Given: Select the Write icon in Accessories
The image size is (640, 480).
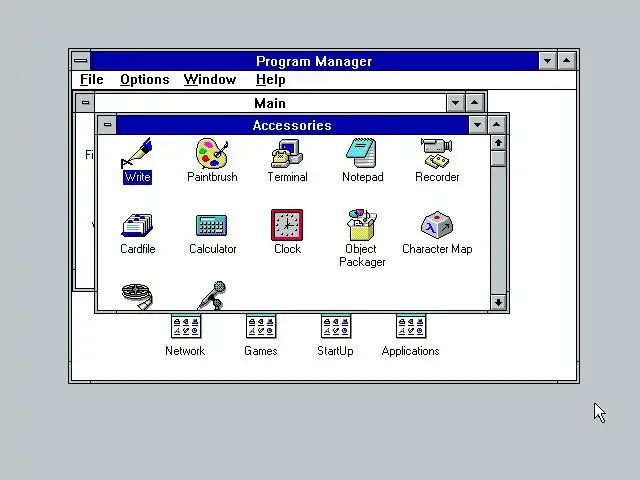Looking at the screenshot, I should point(137,153).
